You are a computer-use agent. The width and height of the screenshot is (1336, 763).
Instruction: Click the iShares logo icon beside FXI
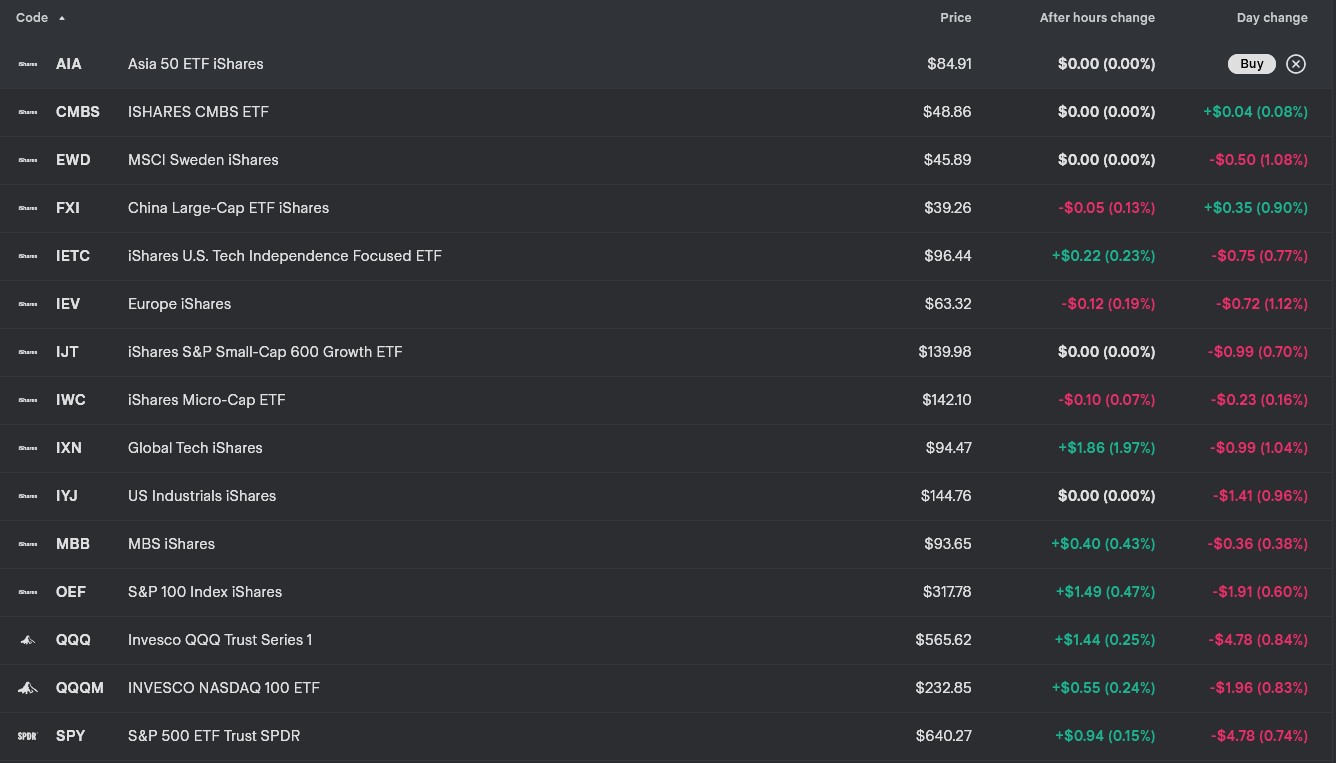click(x=28, y=208)
